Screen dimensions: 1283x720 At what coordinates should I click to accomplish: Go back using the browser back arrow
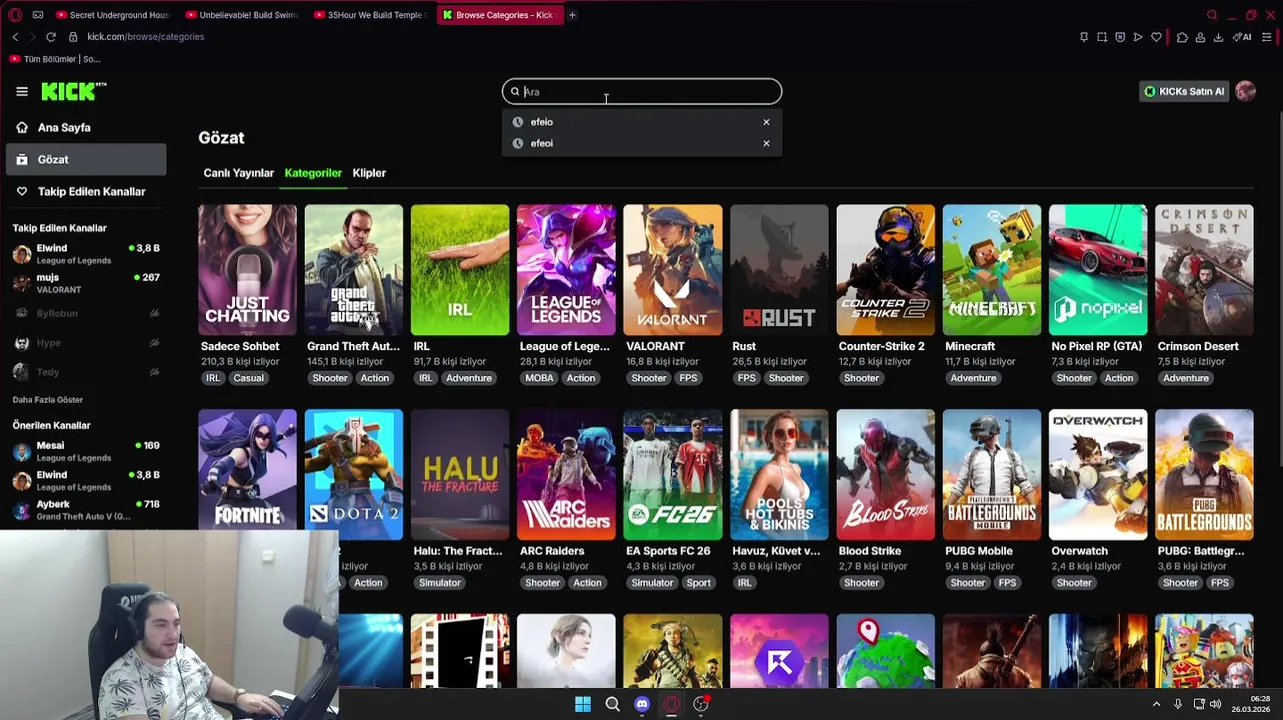click(x=15, y=37)
